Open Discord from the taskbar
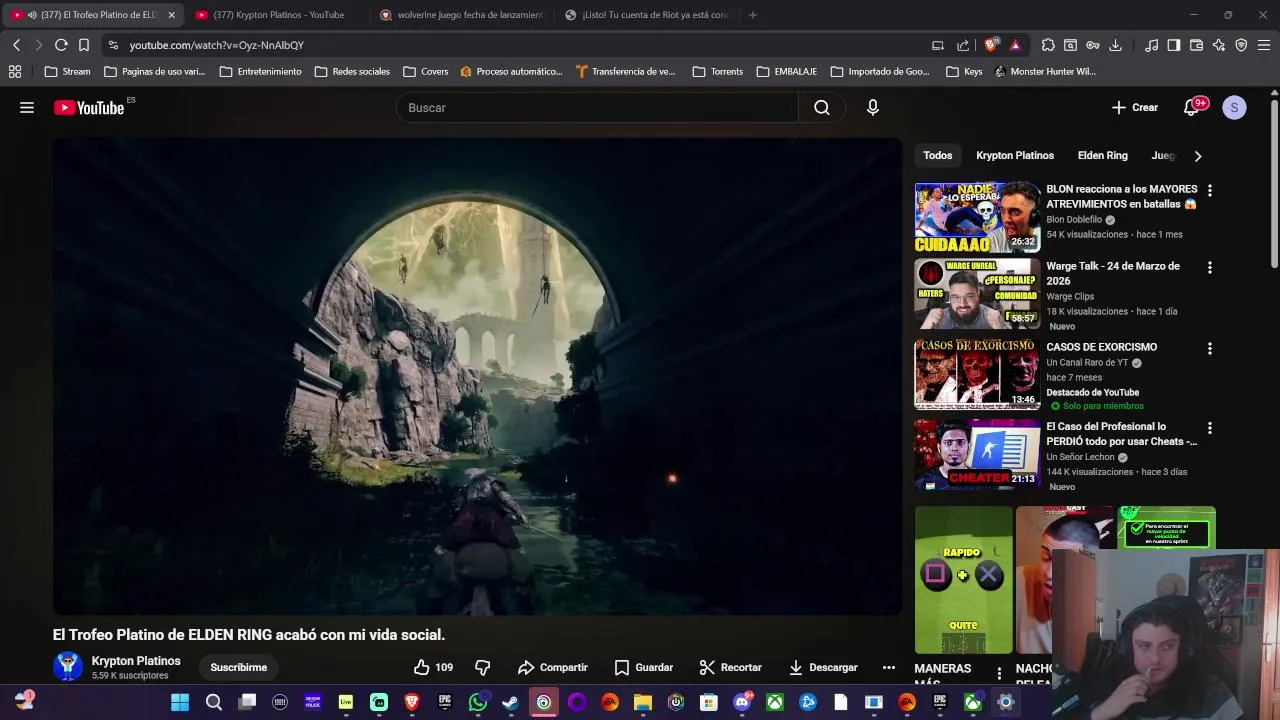Image resolution: width=1280 pixels, height=720 pixels. [742, 702]
